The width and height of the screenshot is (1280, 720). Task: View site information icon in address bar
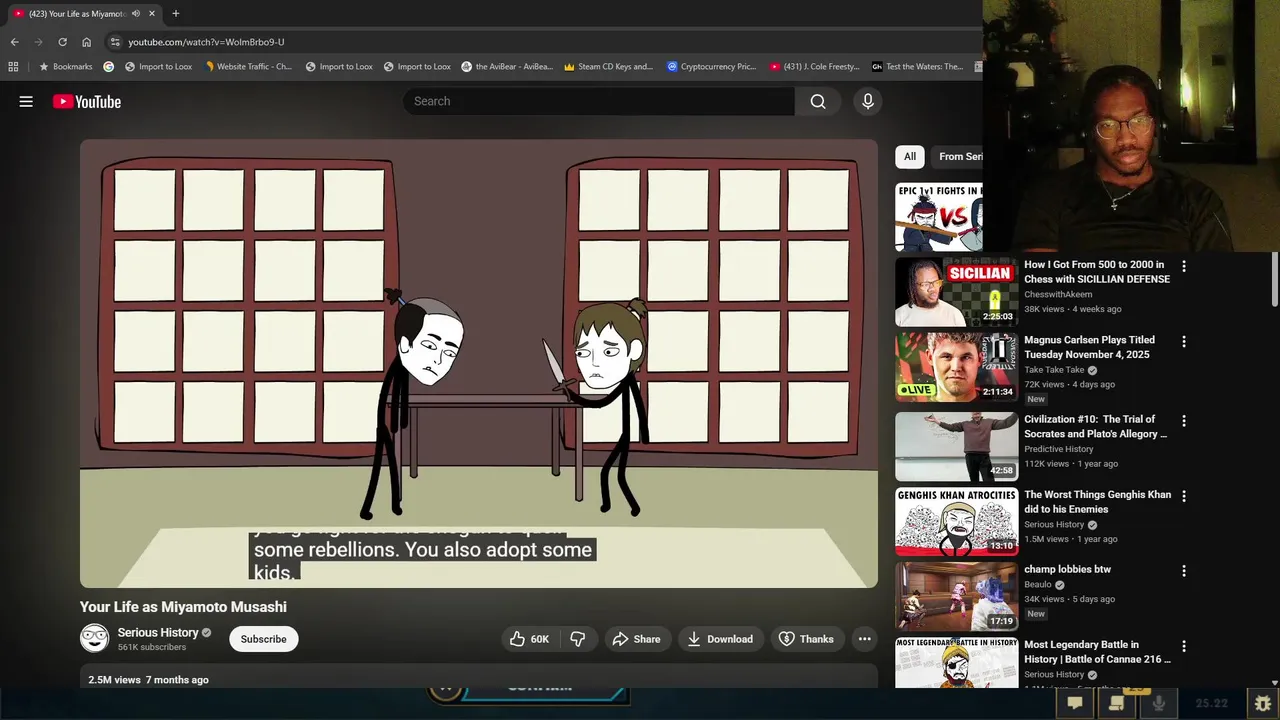point(115,42)
